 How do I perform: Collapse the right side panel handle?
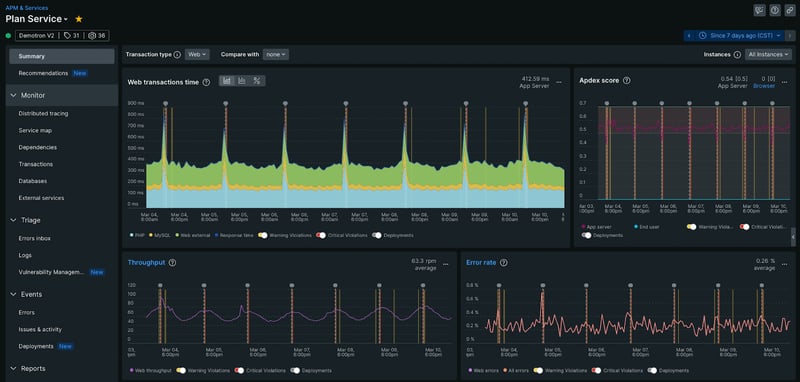[x=793, y=237]
